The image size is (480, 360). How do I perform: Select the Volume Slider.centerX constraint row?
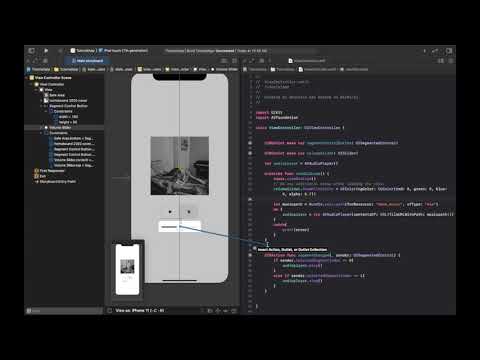(x=71, y=160)
